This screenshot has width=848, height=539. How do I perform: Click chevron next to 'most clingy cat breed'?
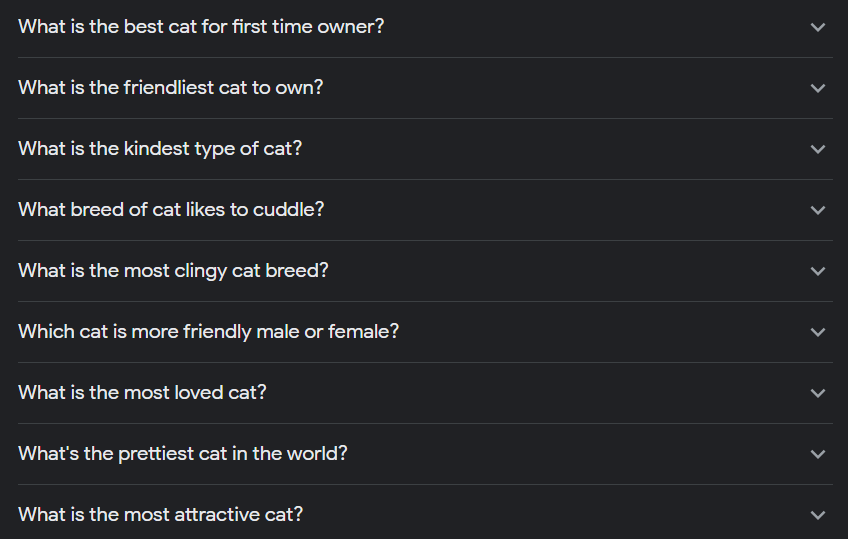click(x=818, y=271)
